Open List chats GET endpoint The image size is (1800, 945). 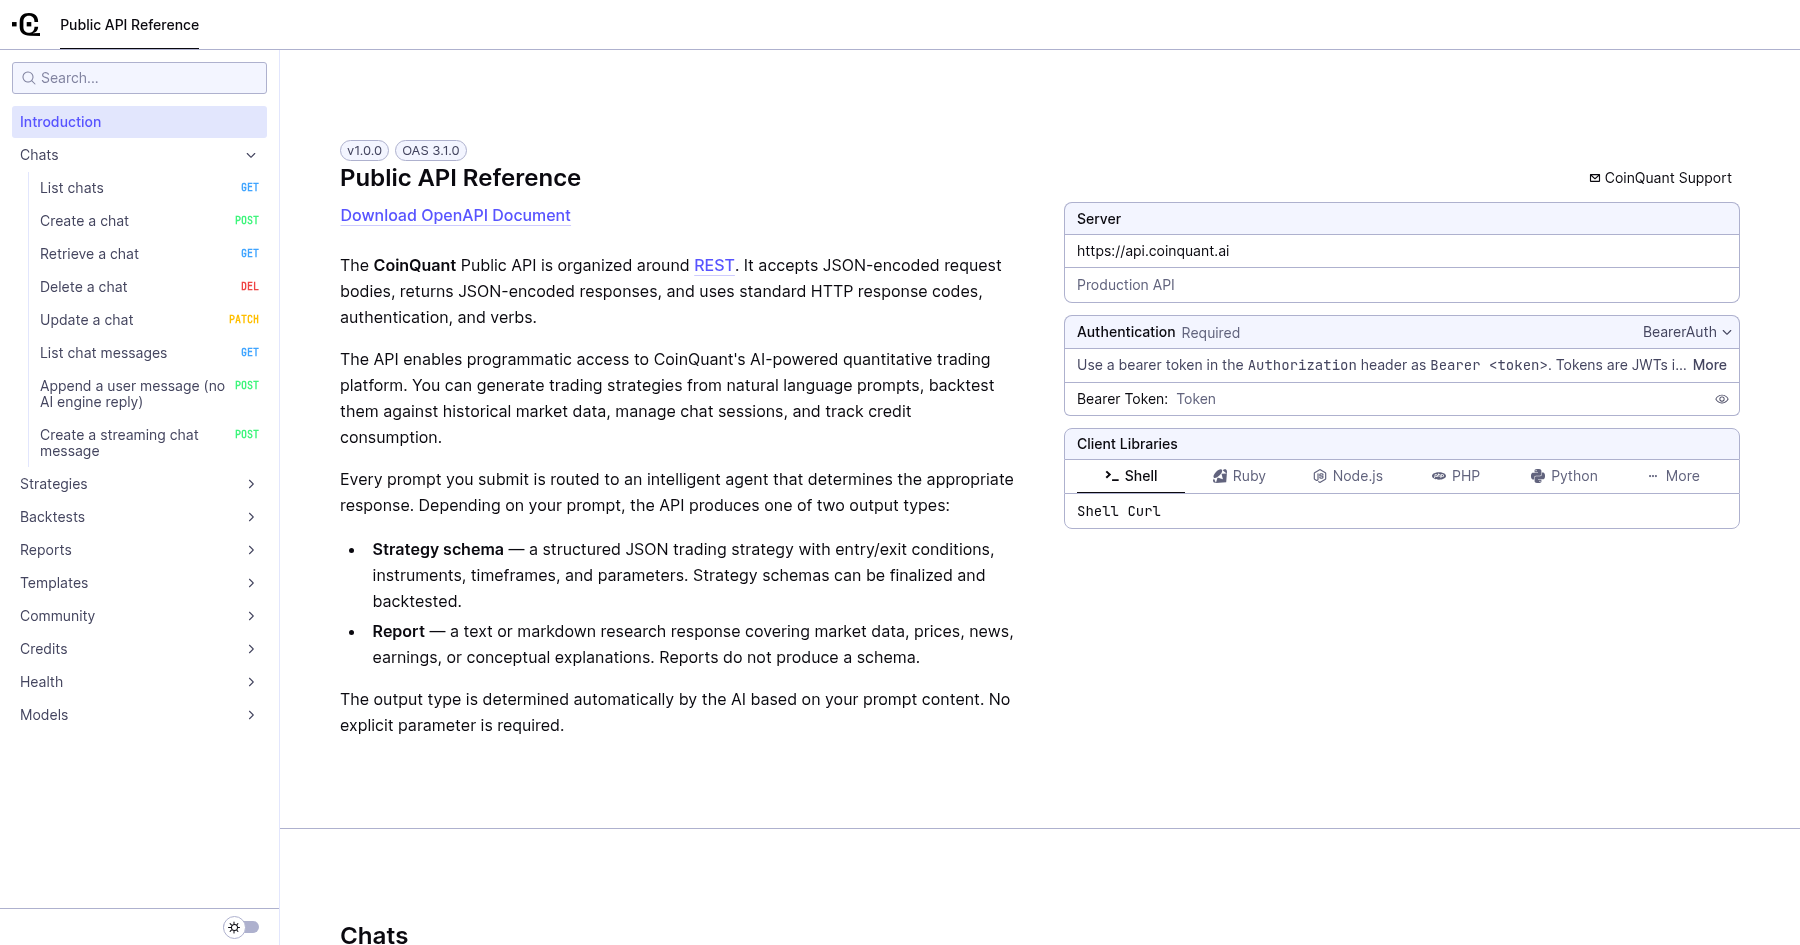(149, 188)
